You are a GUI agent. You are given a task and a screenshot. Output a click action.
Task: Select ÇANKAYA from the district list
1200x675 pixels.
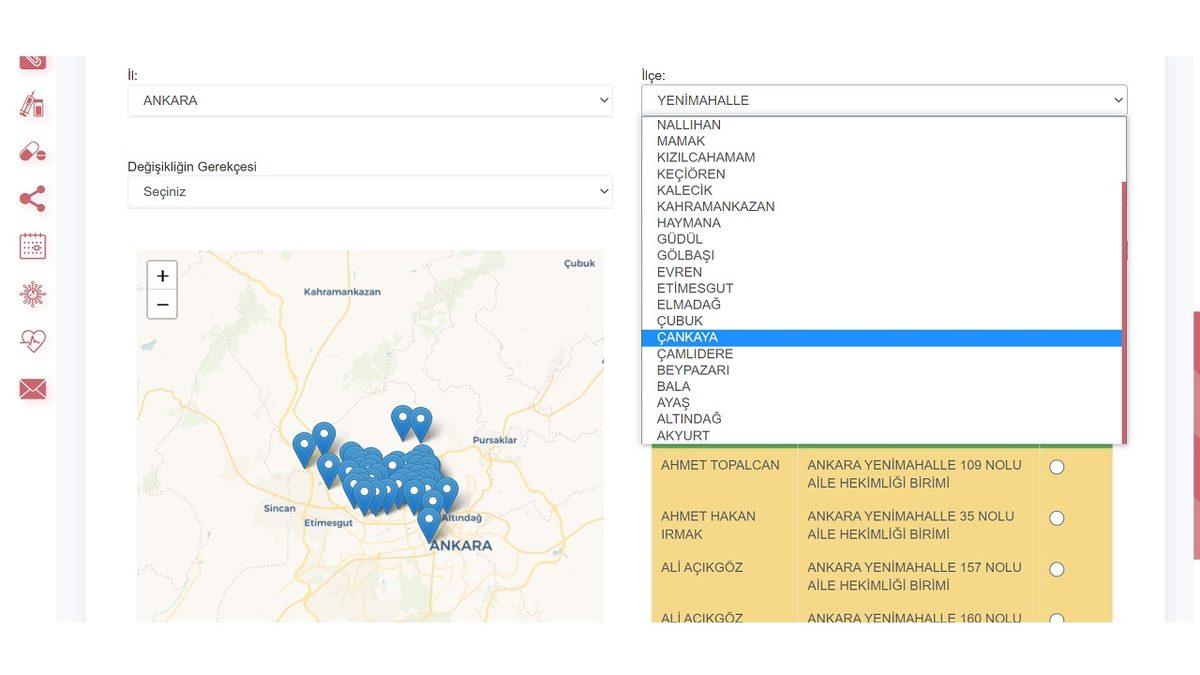(687, 337)
